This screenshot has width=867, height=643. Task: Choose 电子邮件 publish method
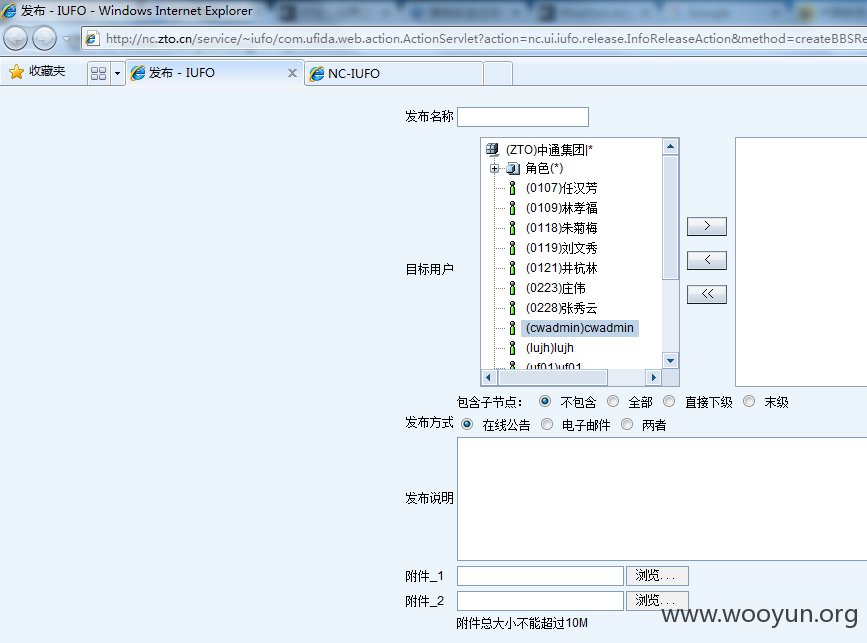click(547, 424)
